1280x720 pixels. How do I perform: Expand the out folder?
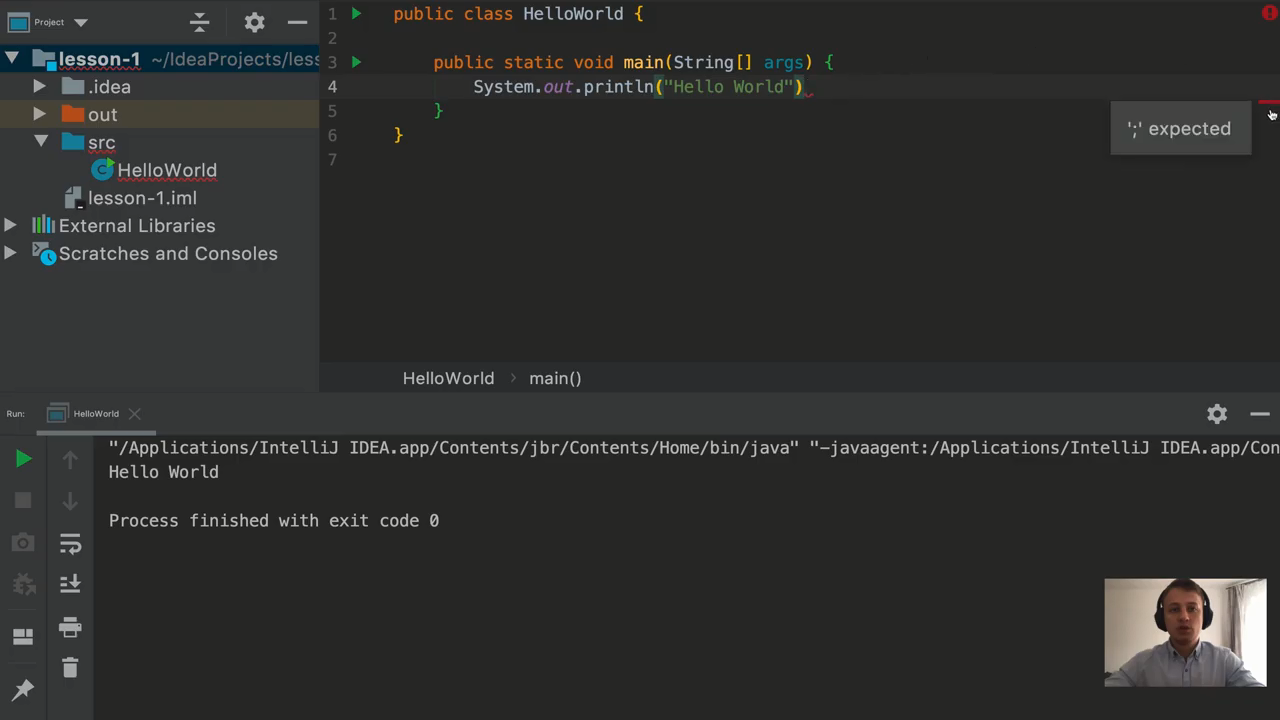40,115
